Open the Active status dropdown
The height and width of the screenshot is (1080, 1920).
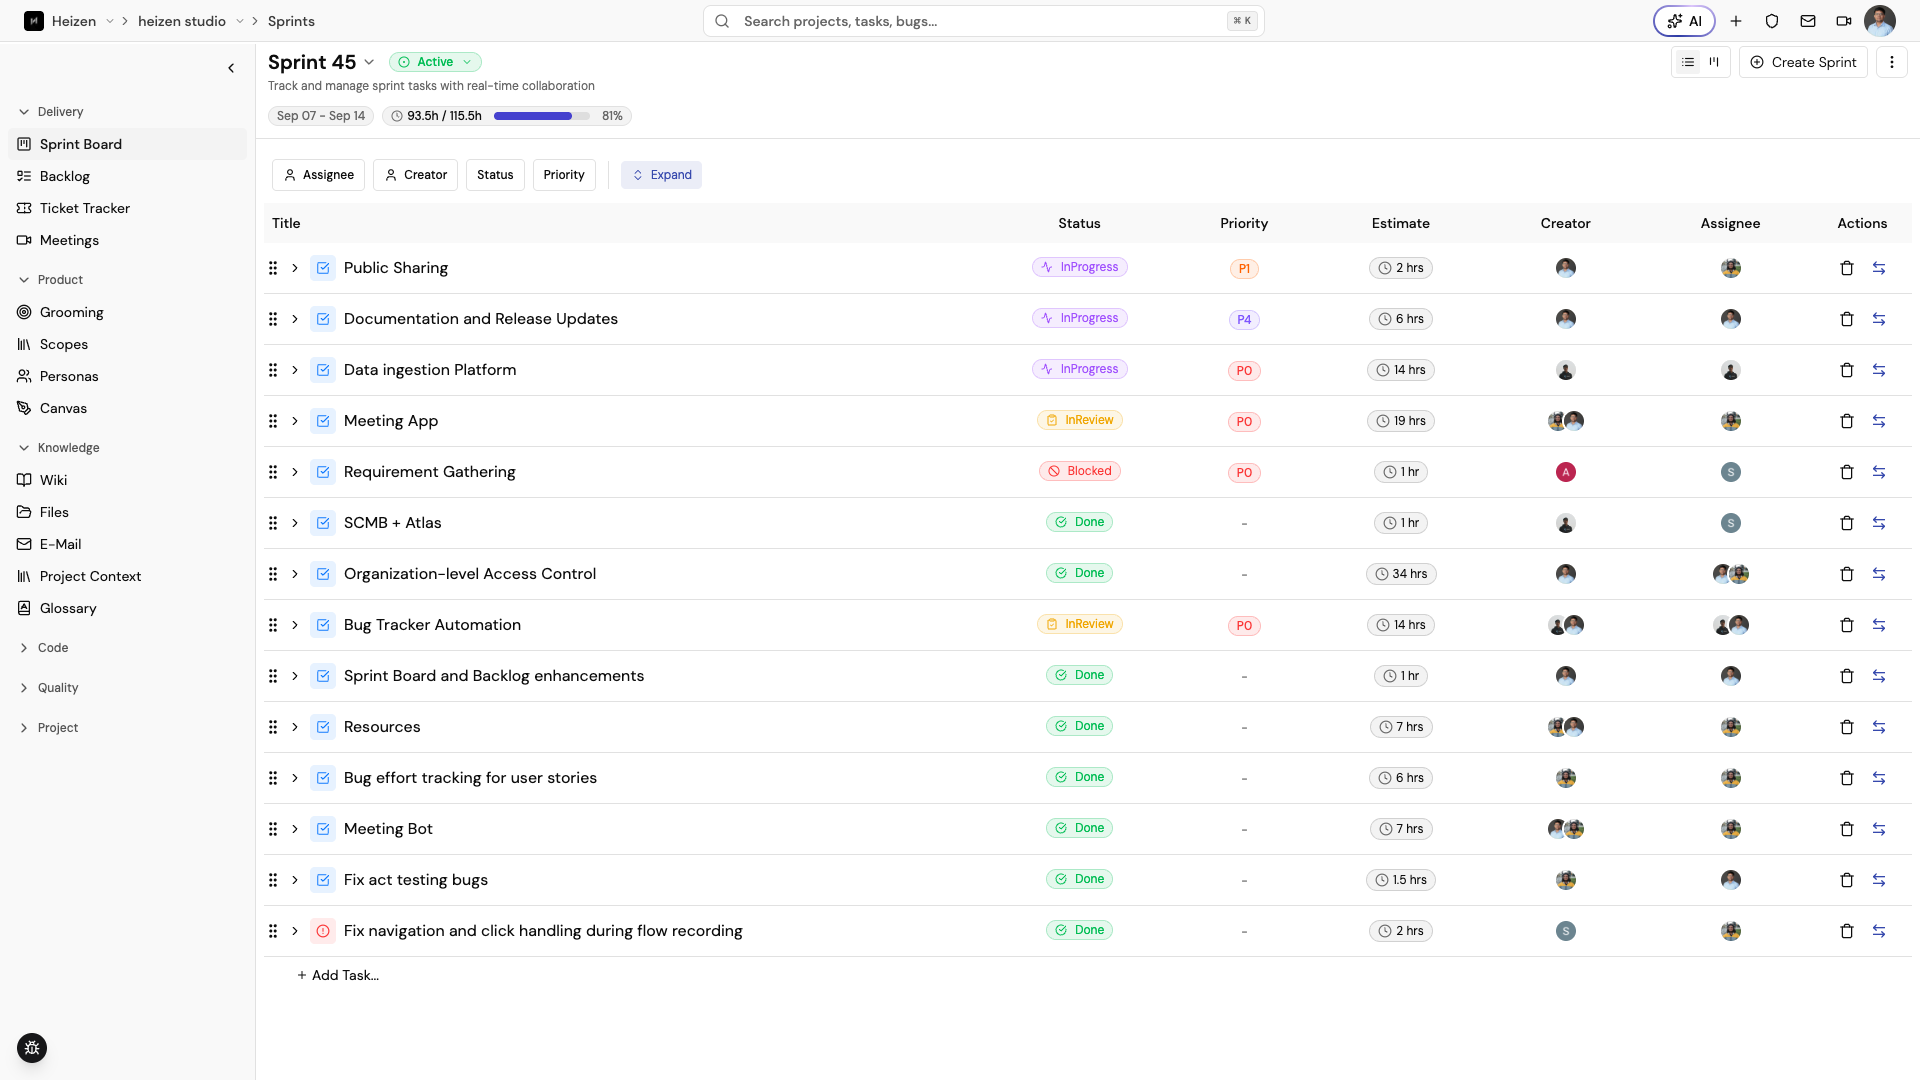click(x=435, y=62)
